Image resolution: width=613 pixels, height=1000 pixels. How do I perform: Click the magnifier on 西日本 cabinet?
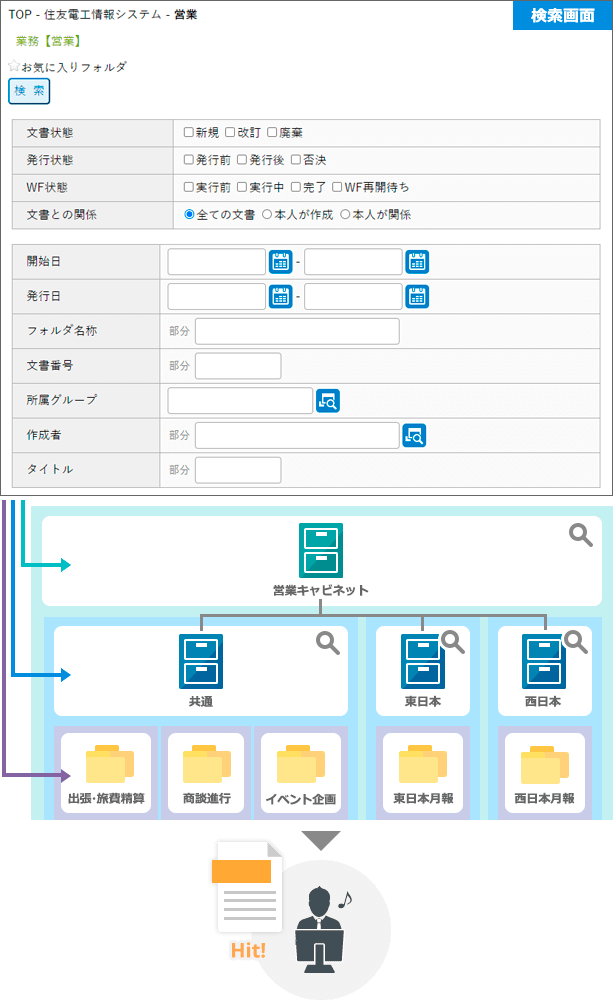(575, 642)
